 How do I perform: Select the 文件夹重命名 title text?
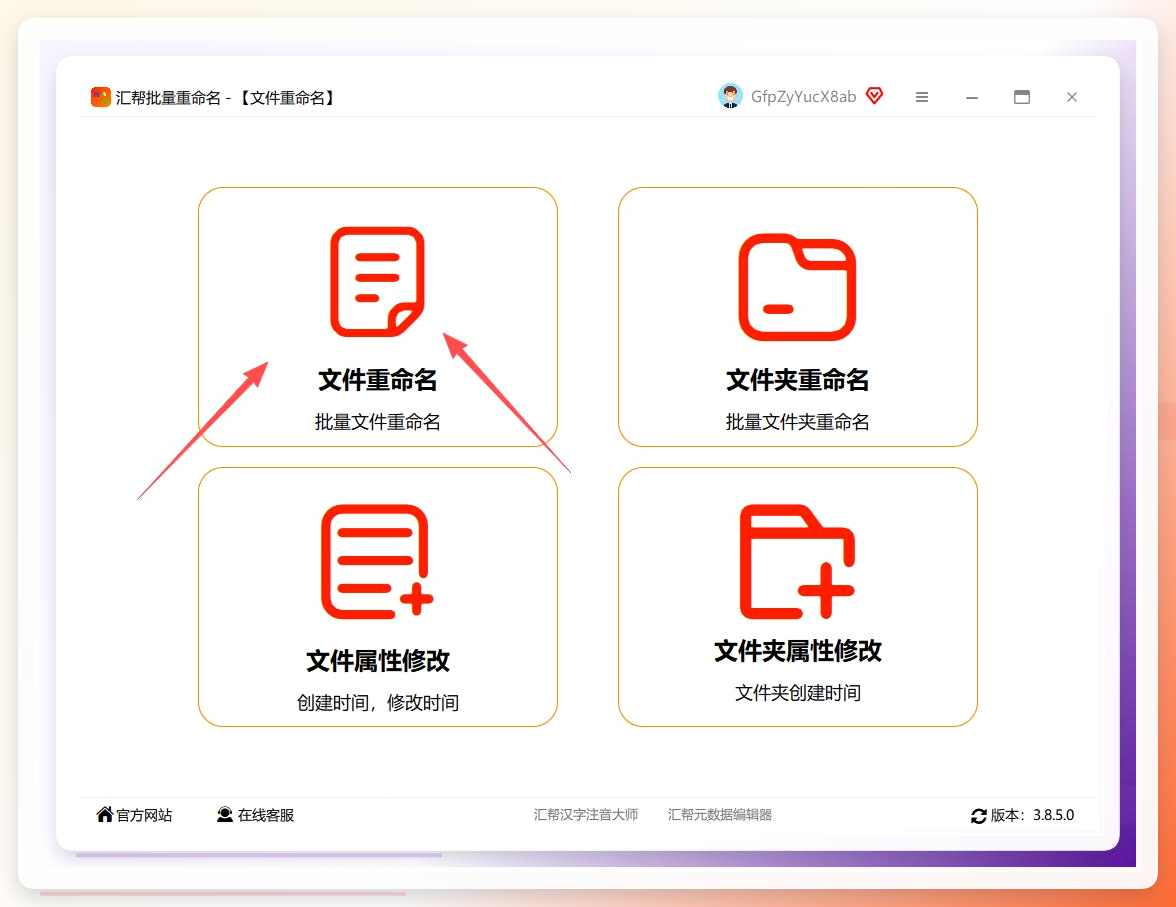797,380
